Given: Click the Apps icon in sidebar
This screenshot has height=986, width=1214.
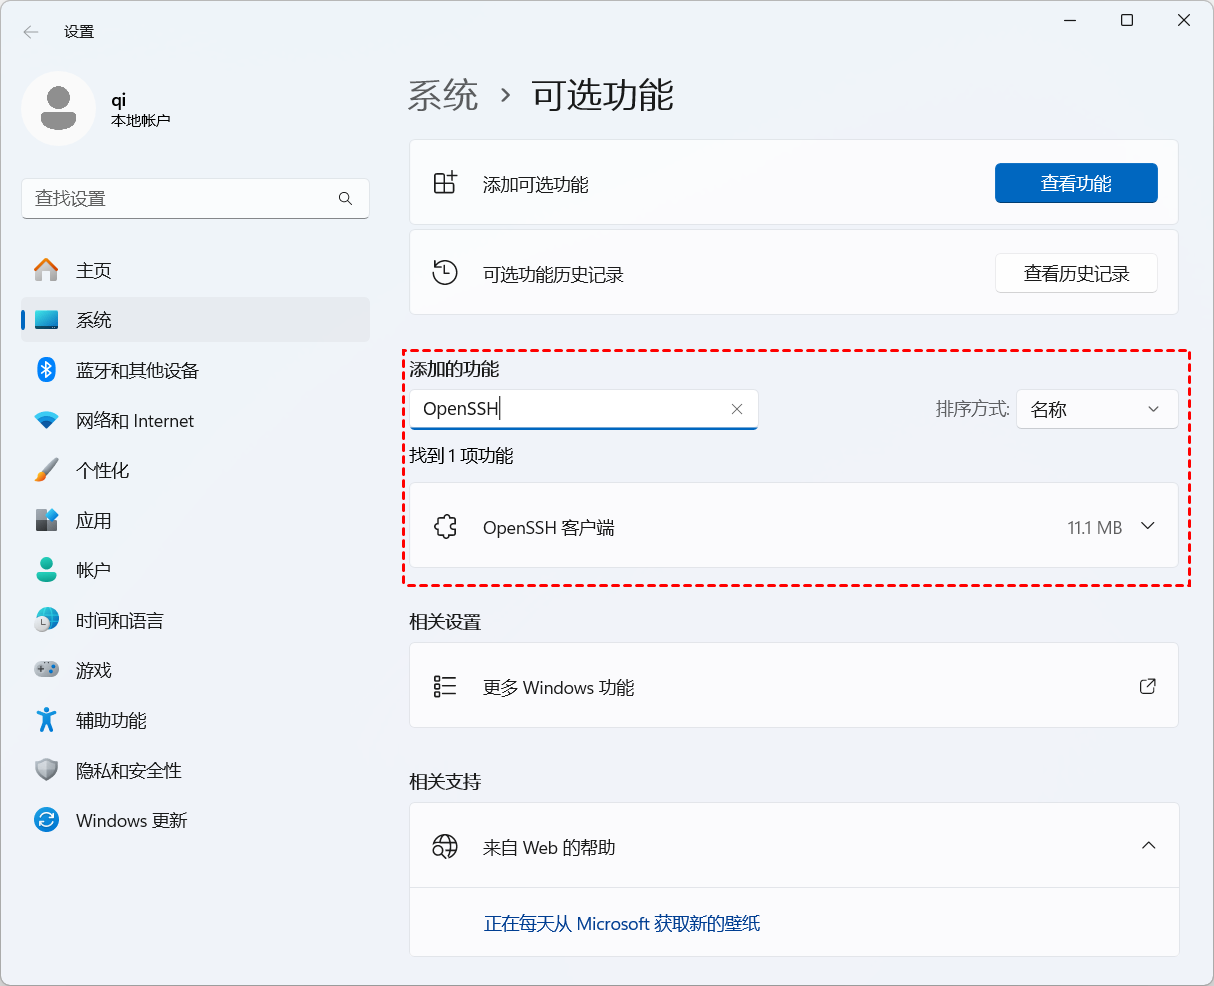Looking at the screenshot, I should (x=46, y=520).
